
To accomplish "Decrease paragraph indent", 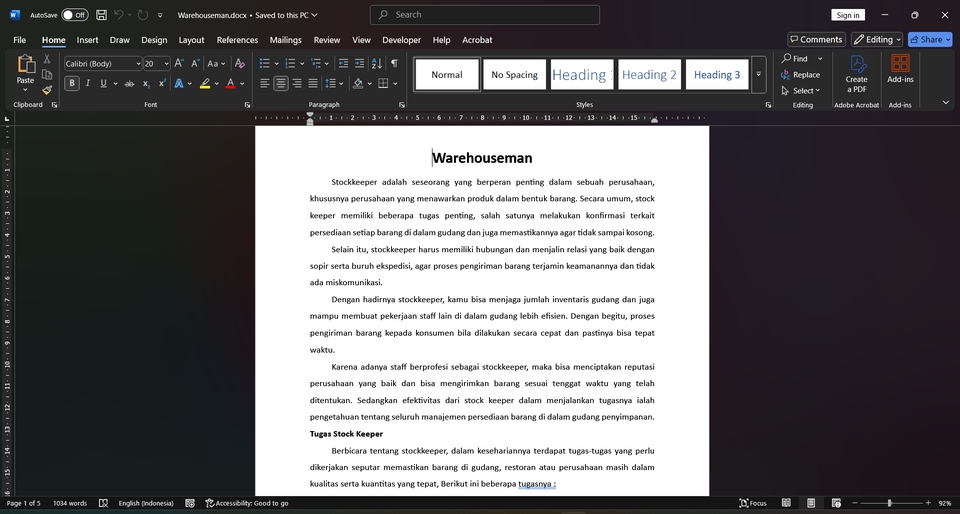I will point(343,63).
